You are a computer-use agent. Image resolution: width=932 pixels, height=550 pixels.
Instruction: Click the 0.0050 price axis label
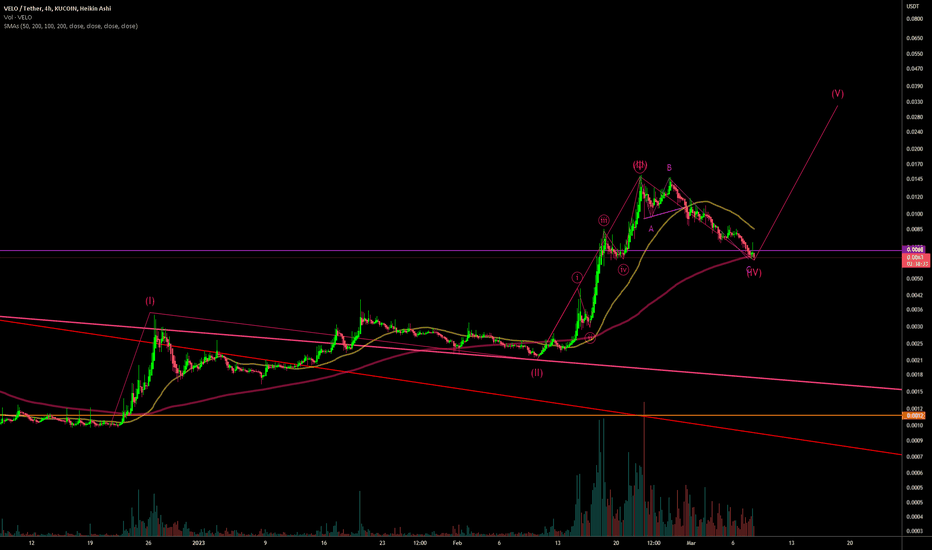click(x=914, y=278)
